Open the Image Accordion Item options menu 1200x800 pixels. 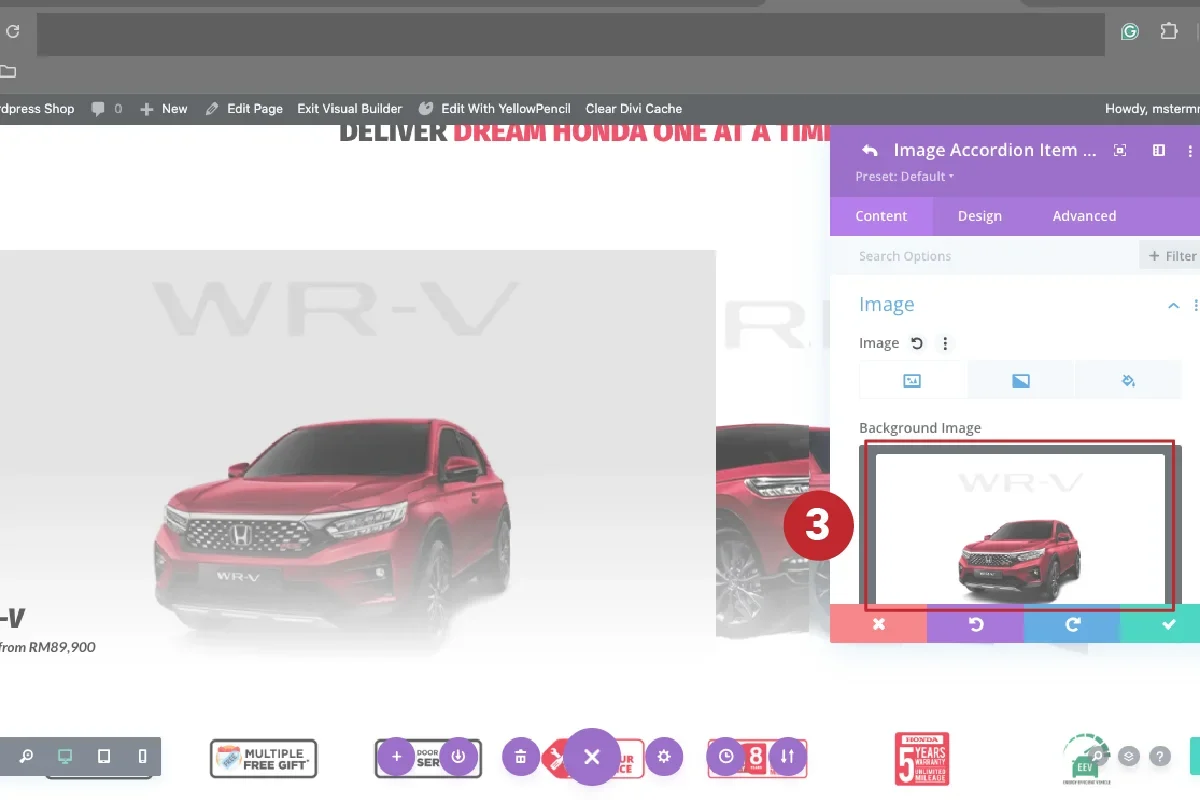pyautogui.click(x=1189, y=150)
